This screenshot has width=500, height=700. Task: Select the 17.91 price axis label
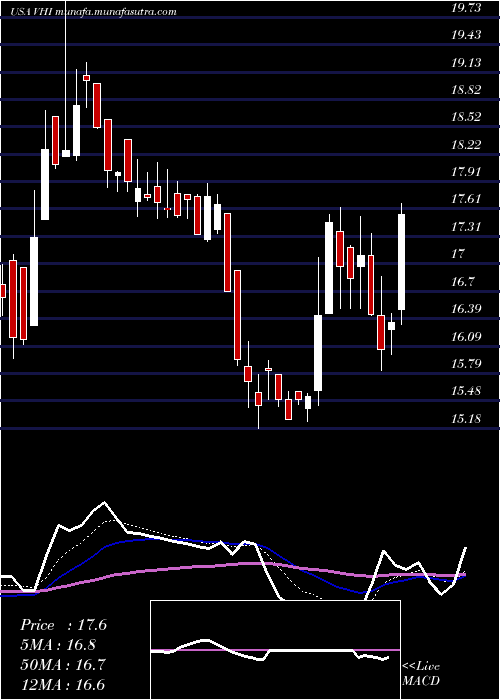466,171
